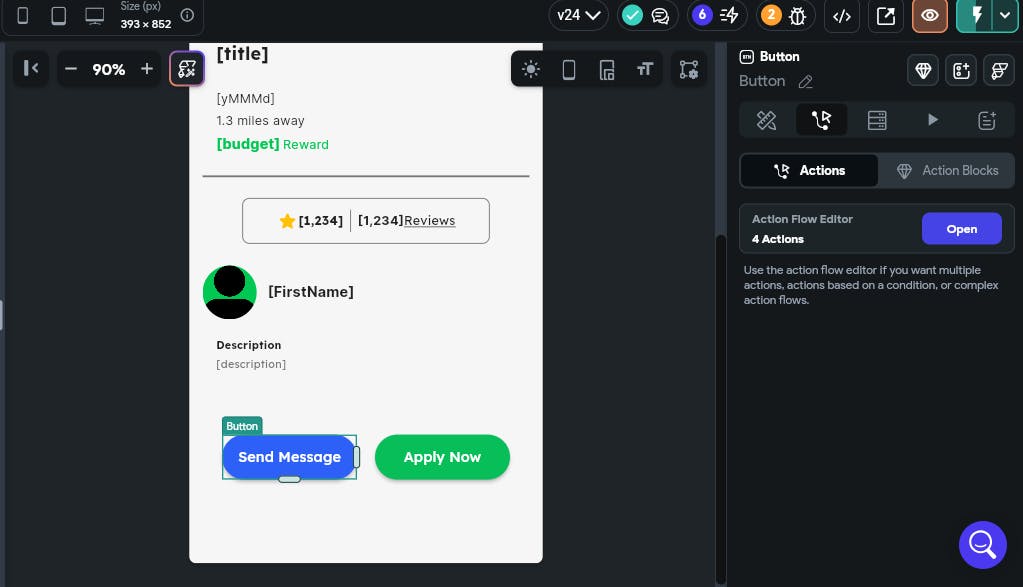
Task: Click the text size icon
Action: pyautogui.click(x=645, y=69)
